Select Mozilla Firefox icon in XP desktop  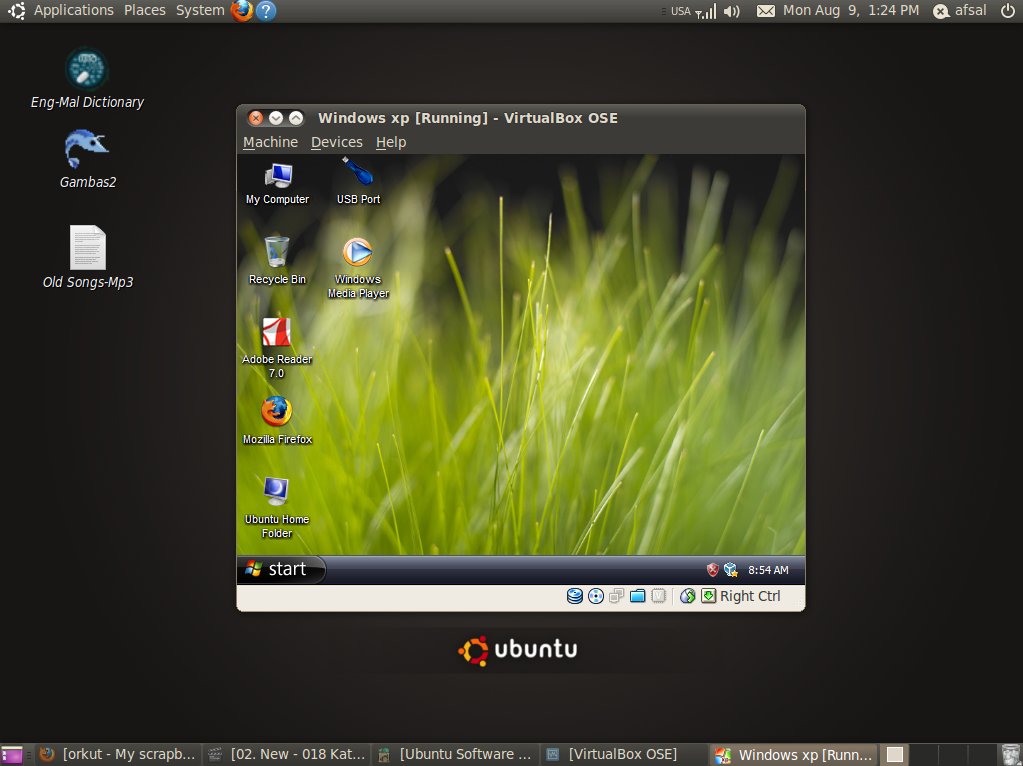tap(277, 421)
